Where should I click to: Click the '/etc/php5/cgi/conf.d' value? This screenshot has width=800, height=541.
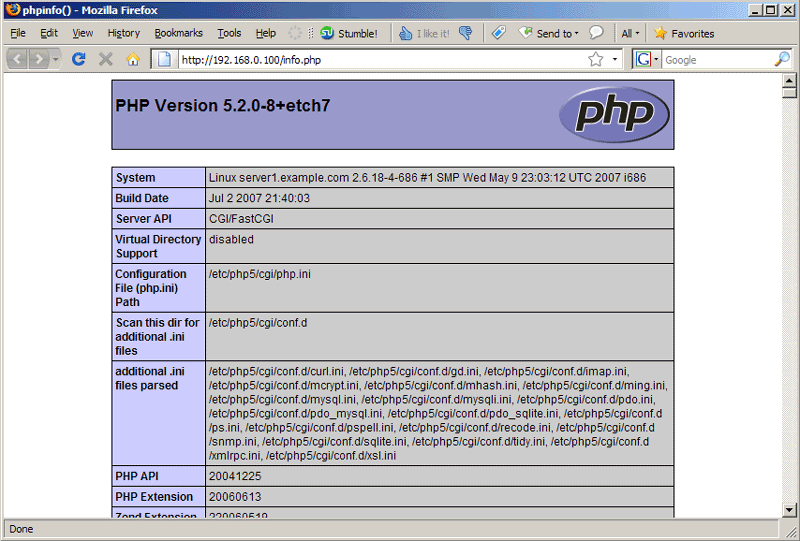[x=258, y=323]
